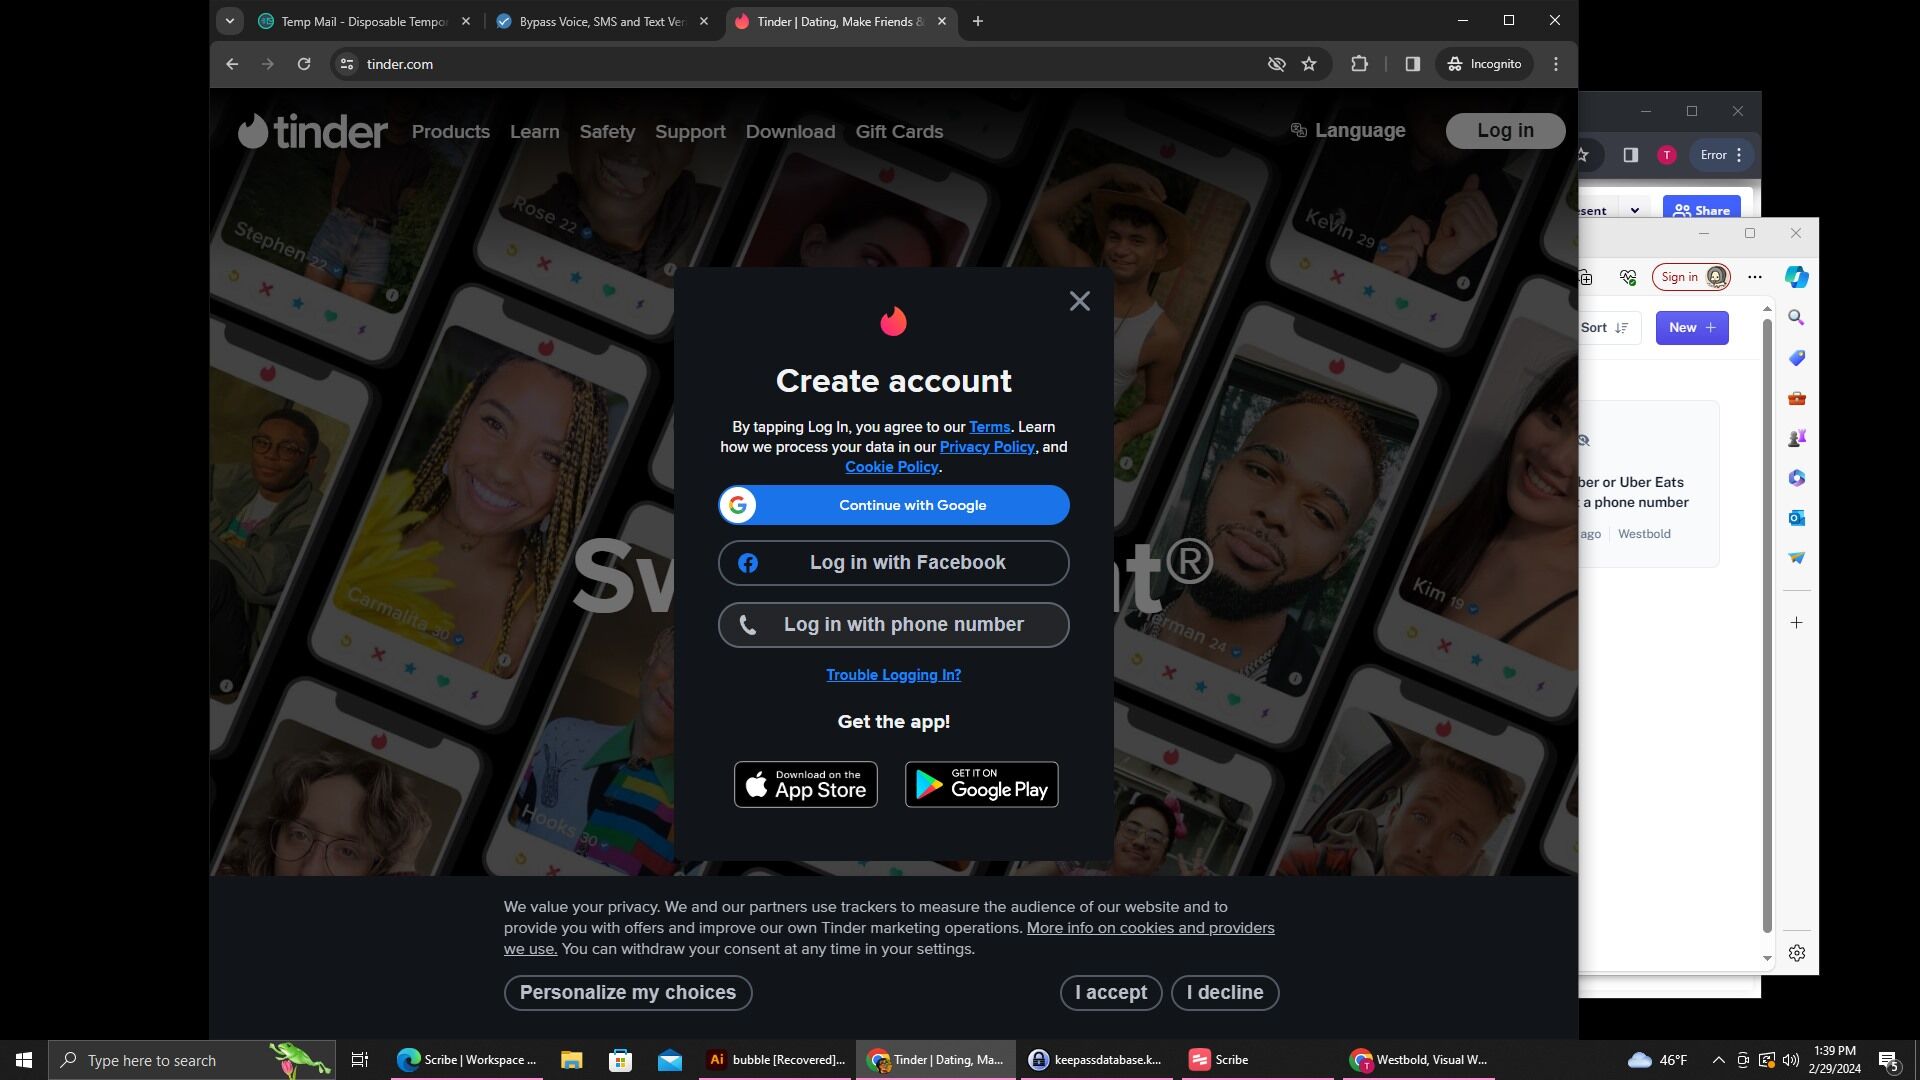The width and height of the screenshot is (1920, 1080).
Task: Reload the page
Action: click(304, 64)
